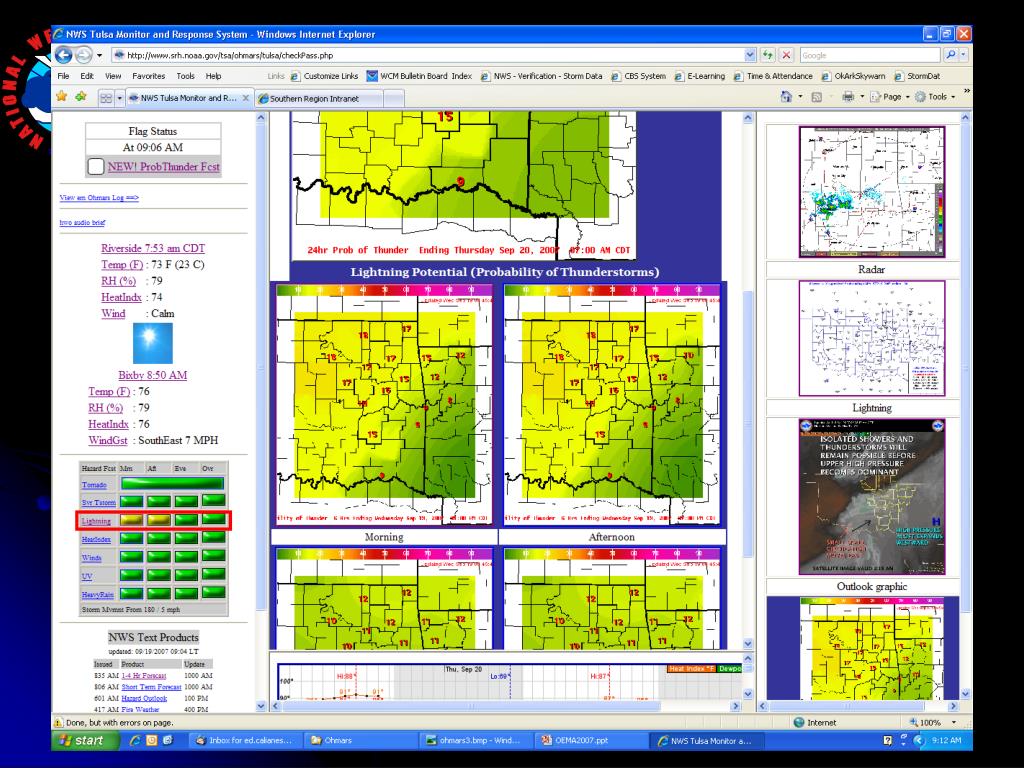This screenshot has width=1024, height=768.
Task: Click the Radar thumbnail image
Action: click(872, 192)
